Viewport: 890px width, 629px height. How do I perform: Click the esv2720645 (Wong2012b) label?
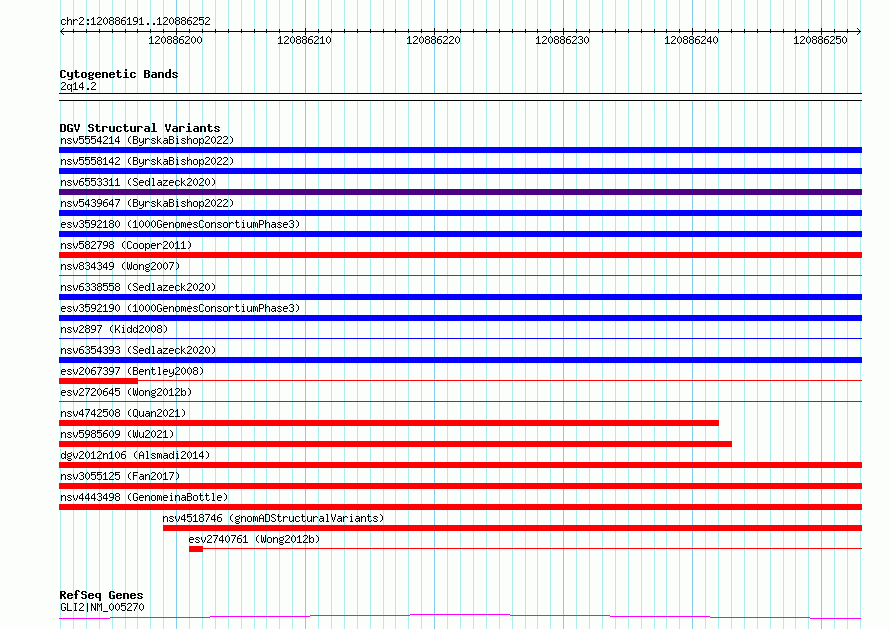(x=126, y=392)
